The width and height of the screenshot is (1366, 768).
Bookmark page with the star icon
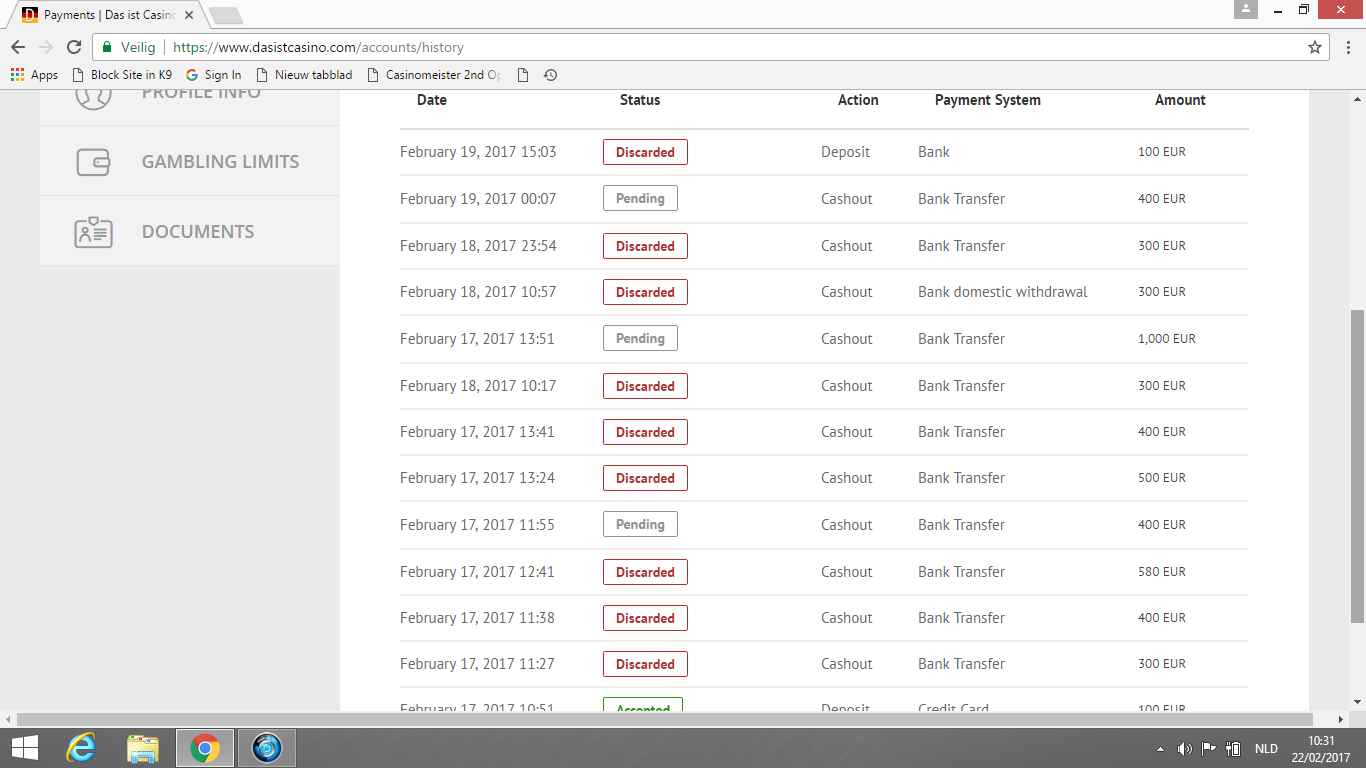click(1315, 47)
